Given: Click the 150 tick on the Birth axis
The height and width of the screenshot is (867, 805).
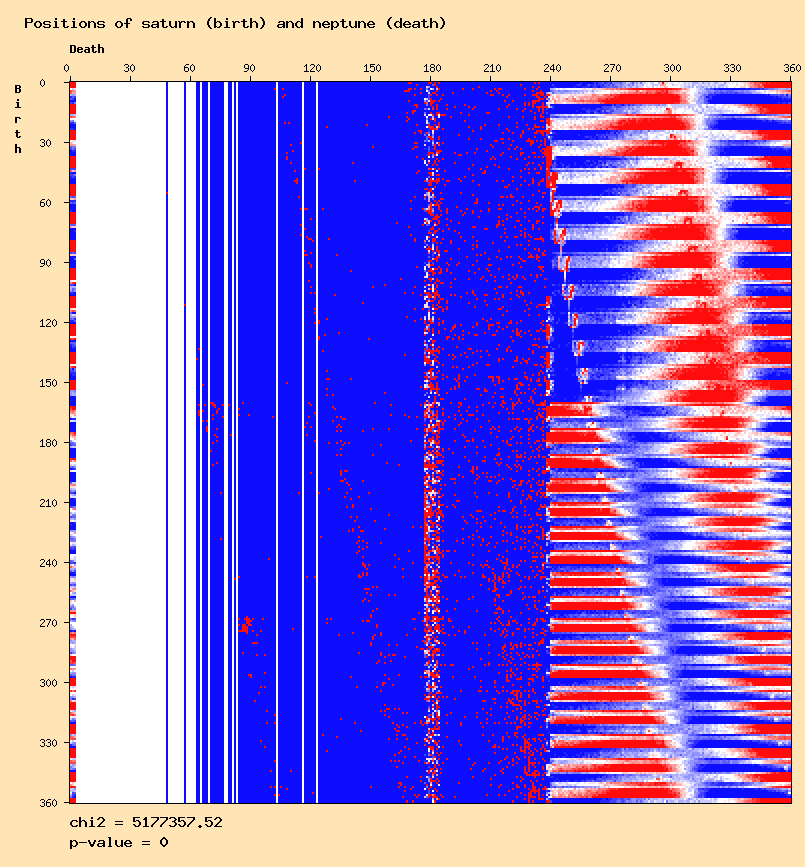Looking at the screenshot, I should [48, 383].
